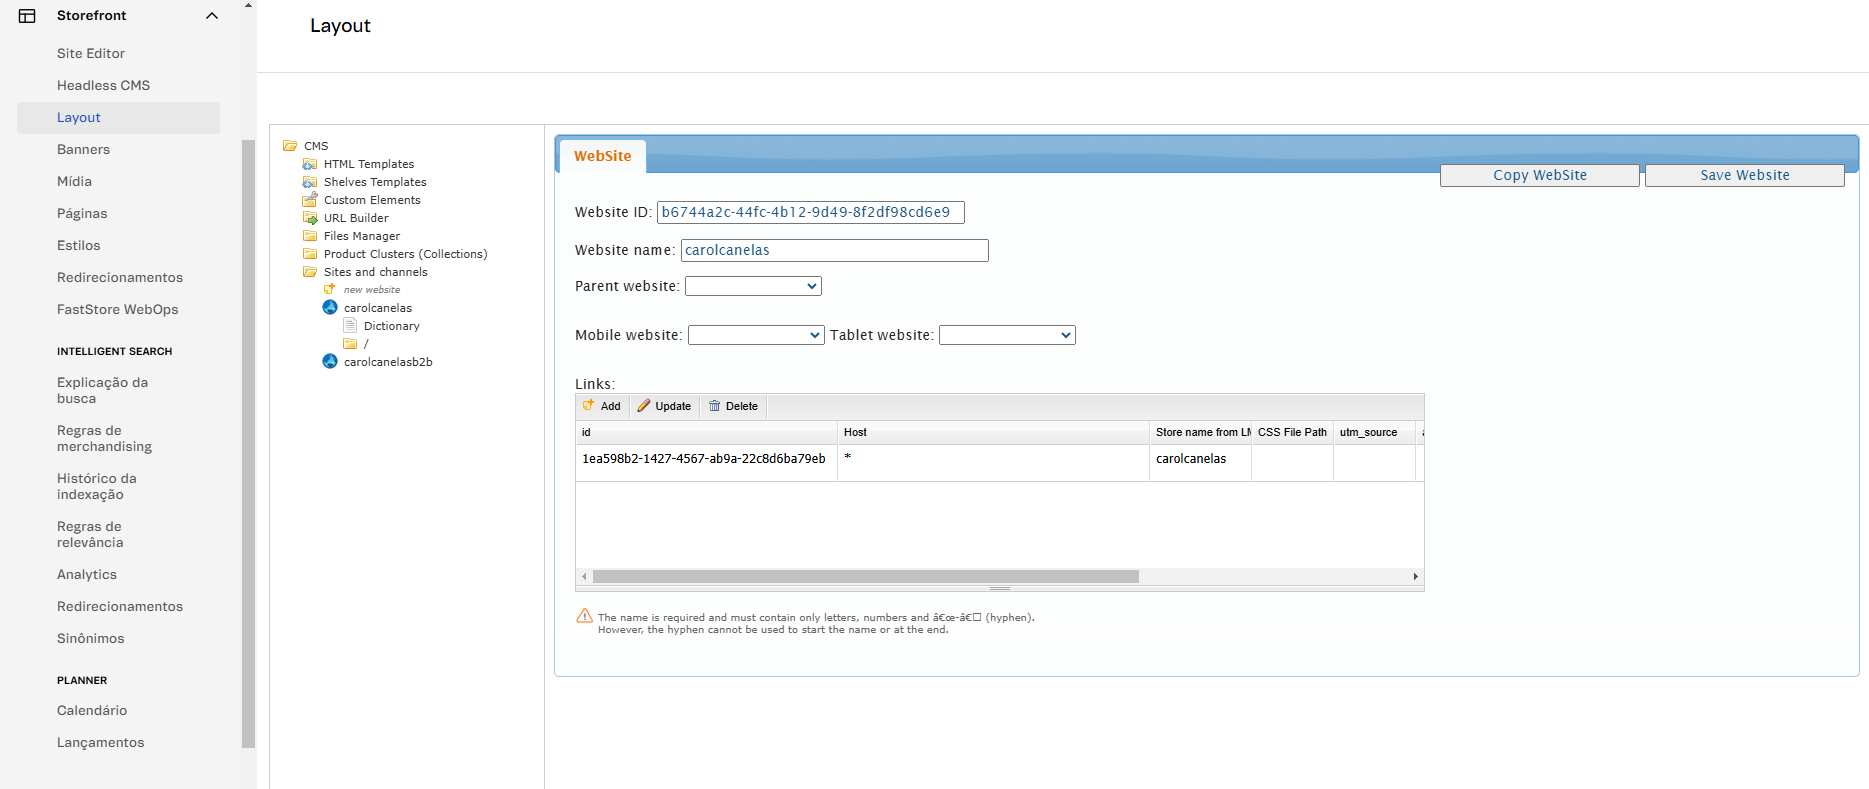Click the Save Website button

pyautogui.click(x=1744, y=175)
